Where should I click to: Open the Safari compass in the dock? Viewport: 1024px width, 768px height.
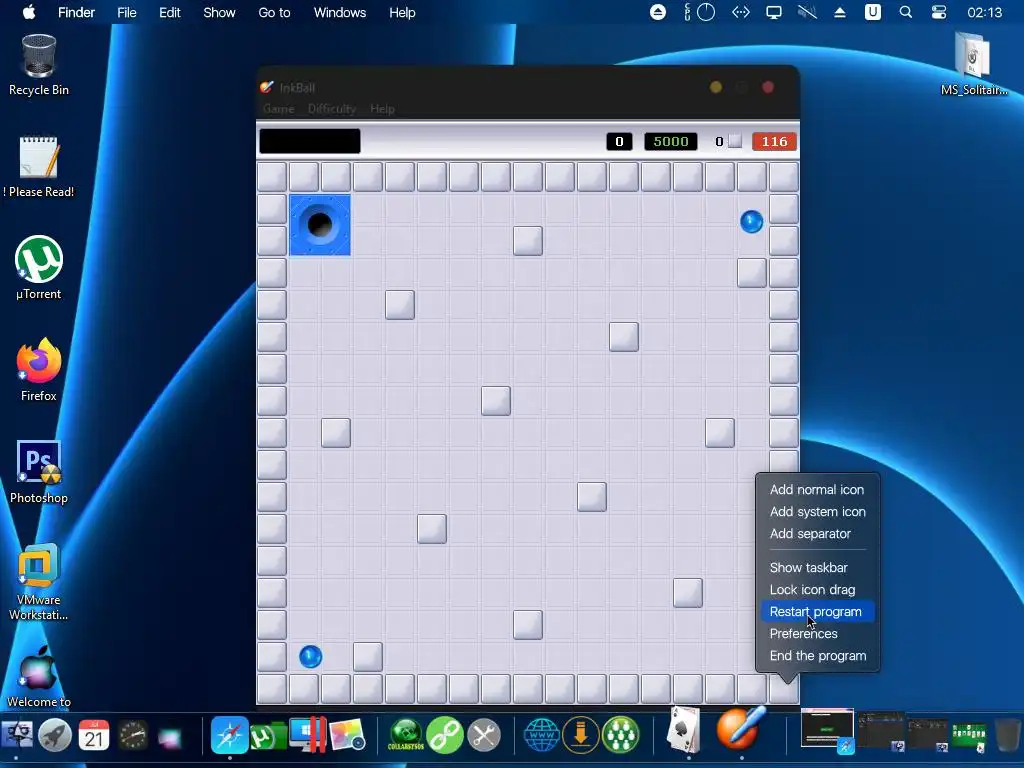pos(230,735)
